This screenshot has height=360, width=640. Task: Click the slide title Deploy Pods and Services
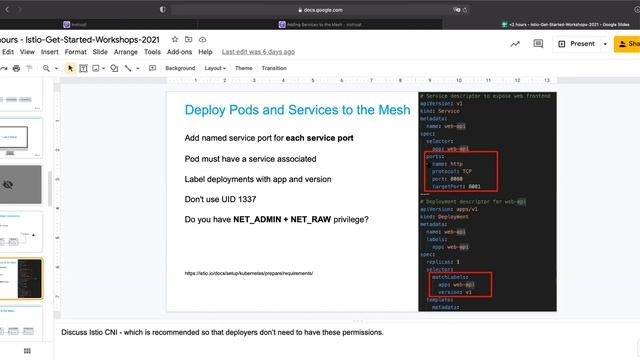pyautogui.click(x=297, y=110)
